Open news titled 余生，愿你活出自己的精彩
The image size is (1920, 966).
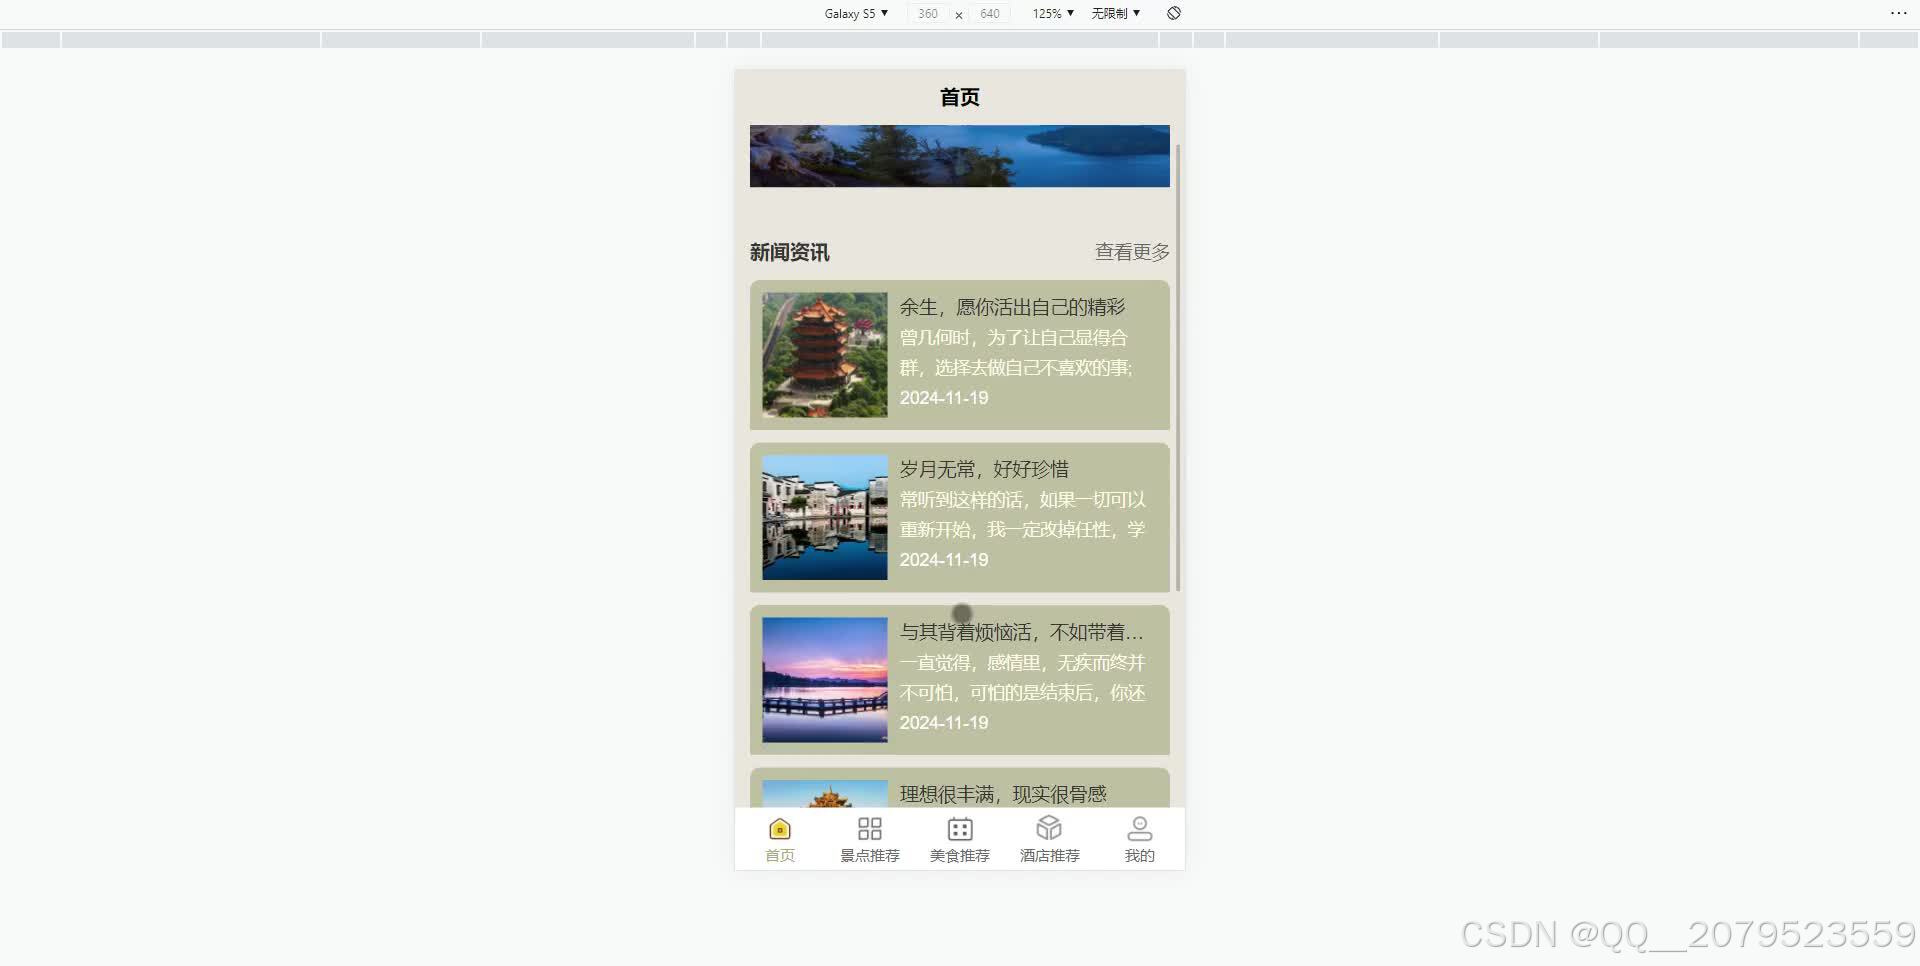tap(1012, 307)
